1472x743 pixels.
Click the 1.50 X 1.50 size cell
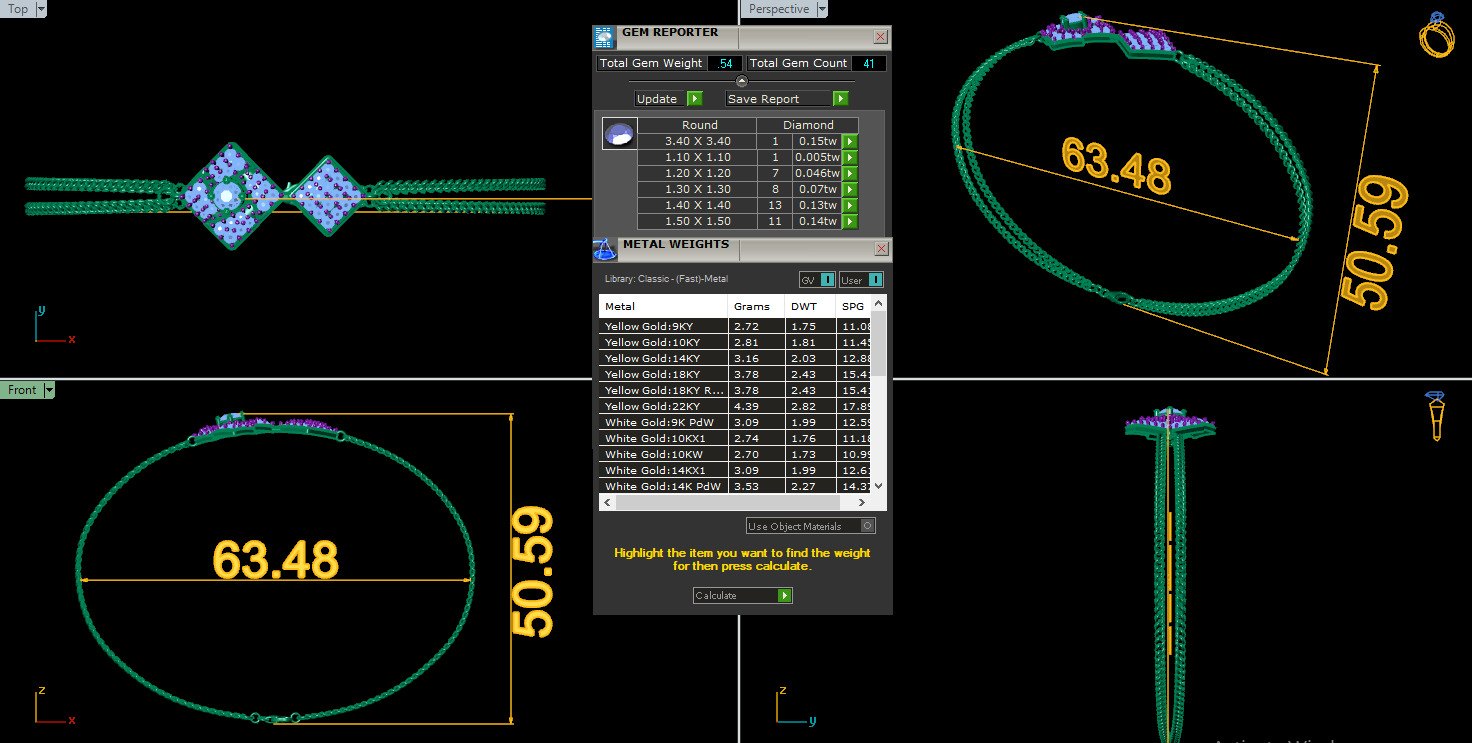[697, 221]
